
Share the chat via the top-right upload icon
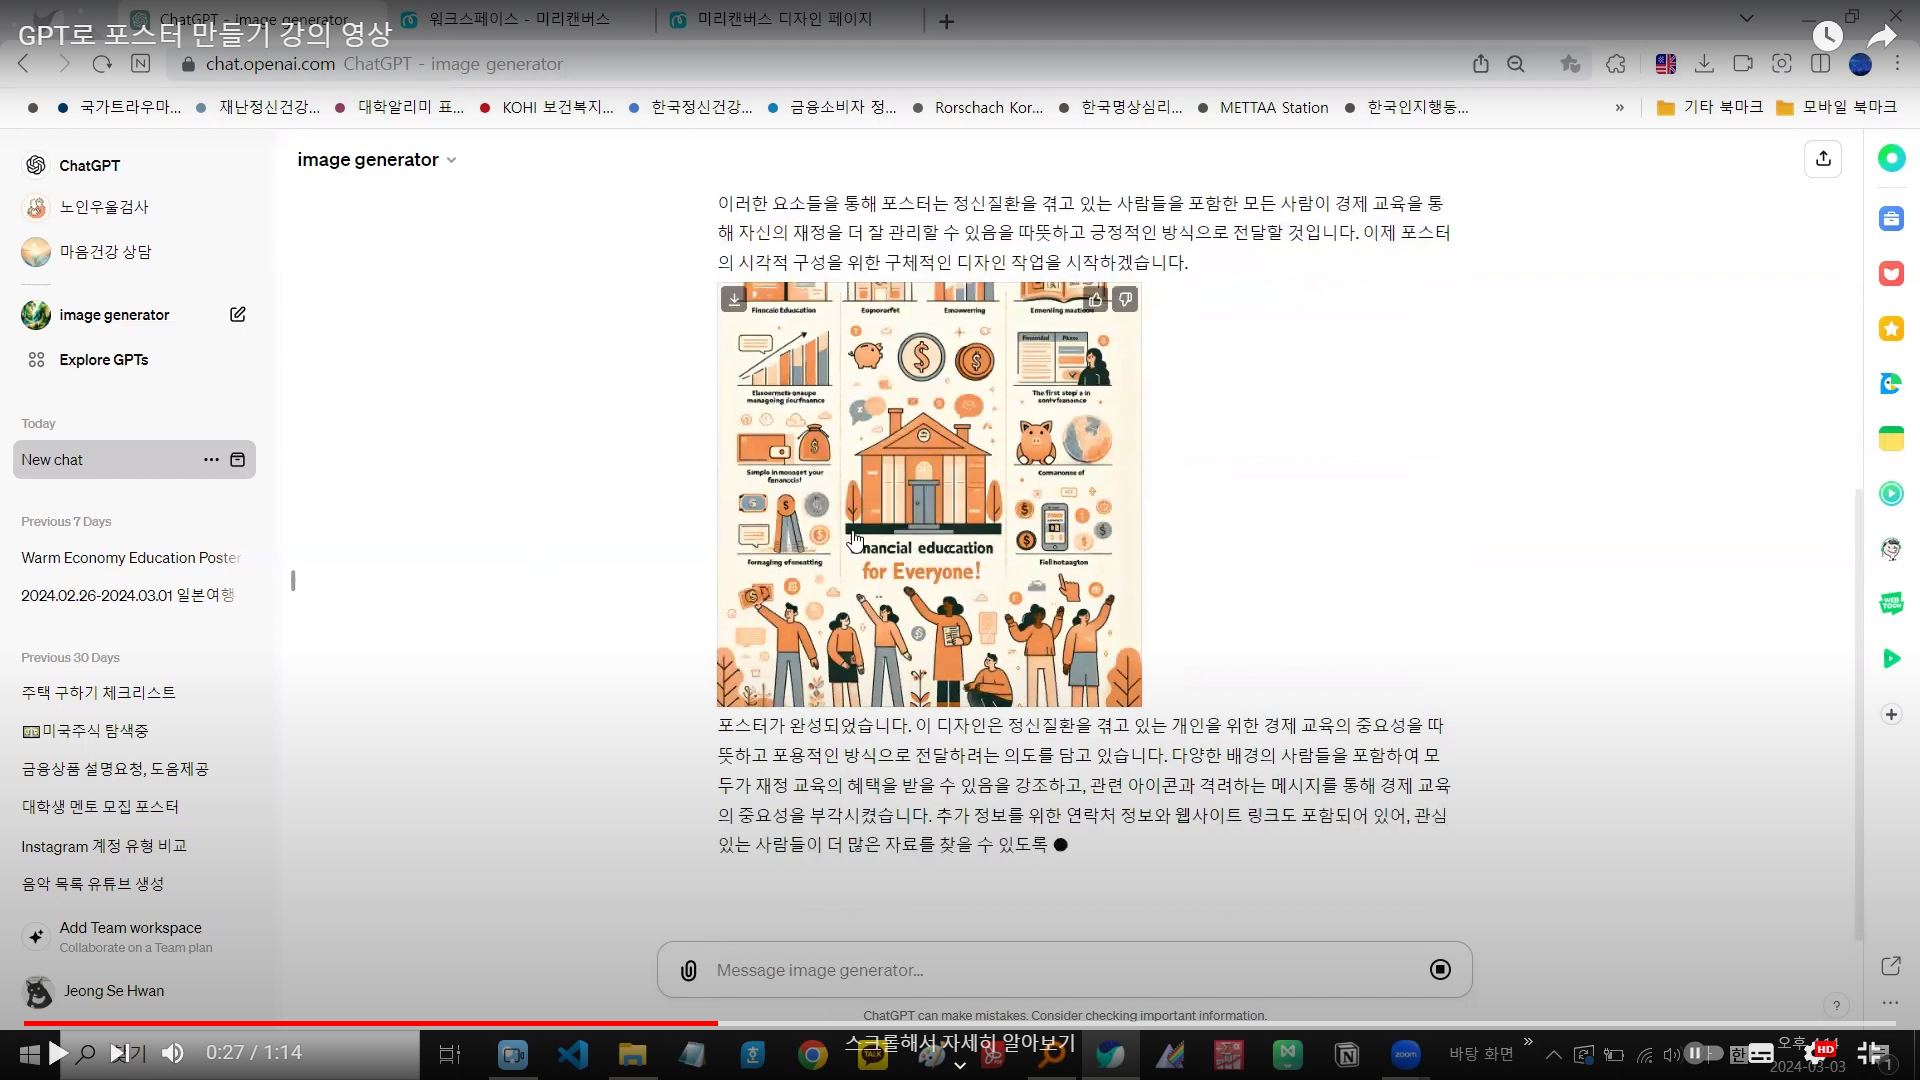tap(1823, 159)
